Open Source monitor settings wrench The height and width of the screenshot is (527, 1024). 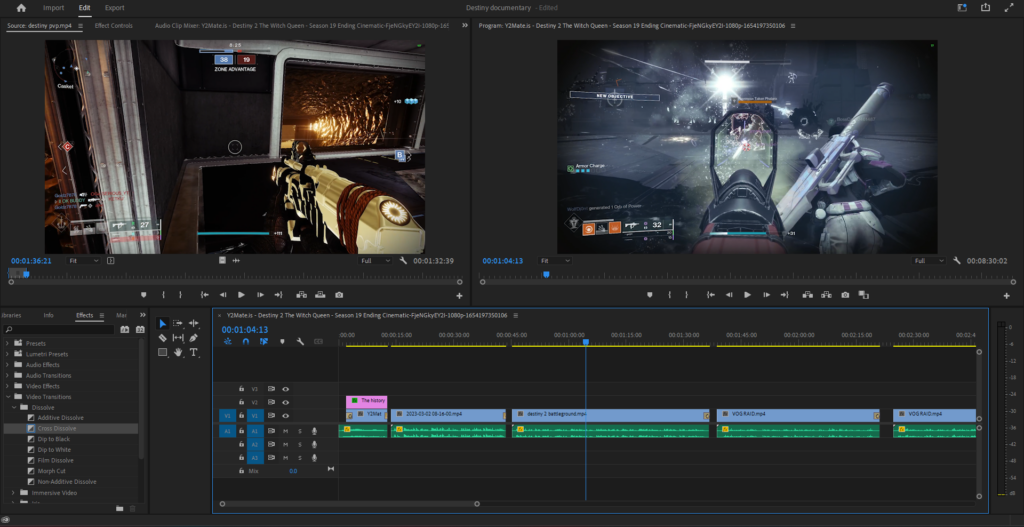point(404,261)
